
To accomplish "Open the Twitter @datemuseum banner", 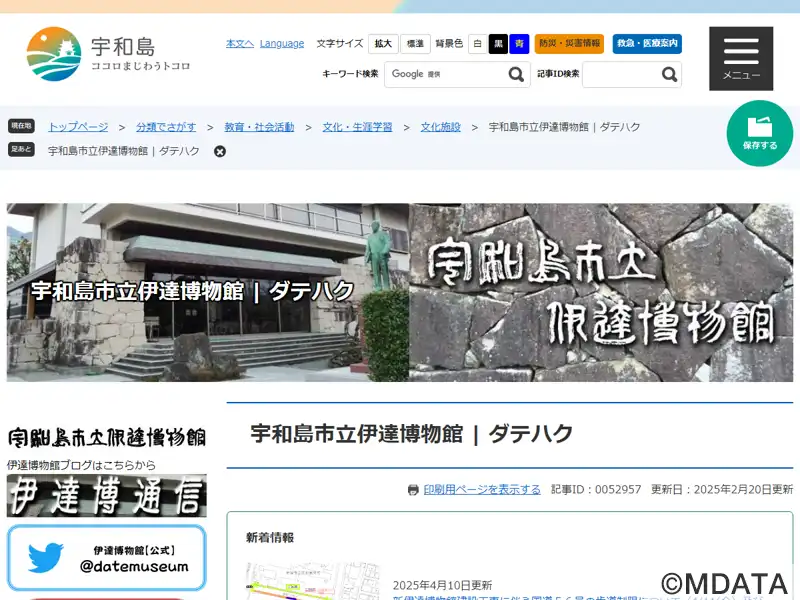I will pos(107,558).
